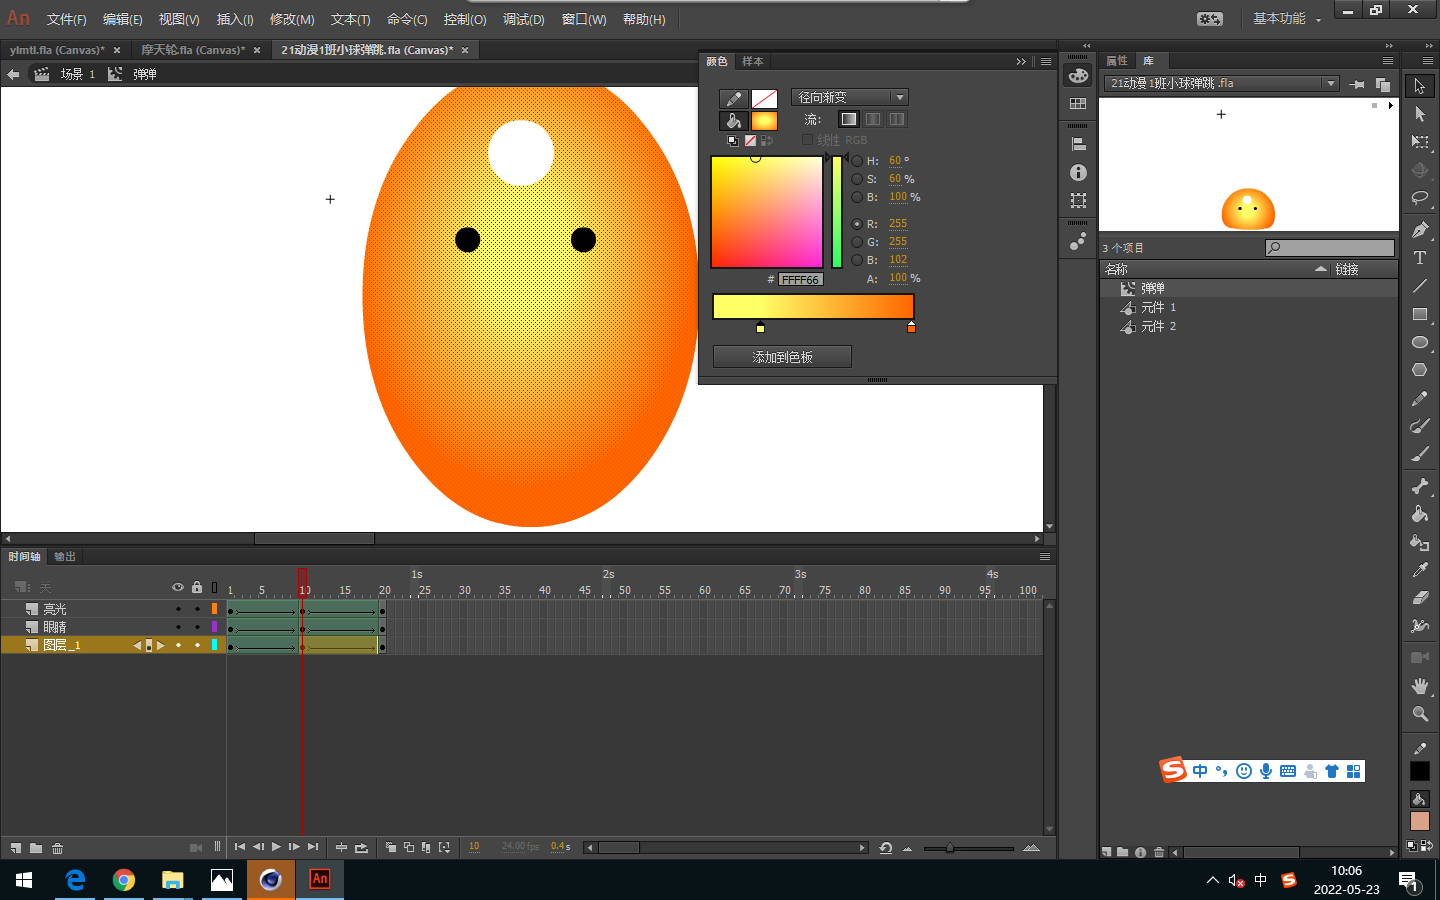
Task: Switch to the 样本 swatches tab
Action: pyautogui.click(x=753, y=62)
